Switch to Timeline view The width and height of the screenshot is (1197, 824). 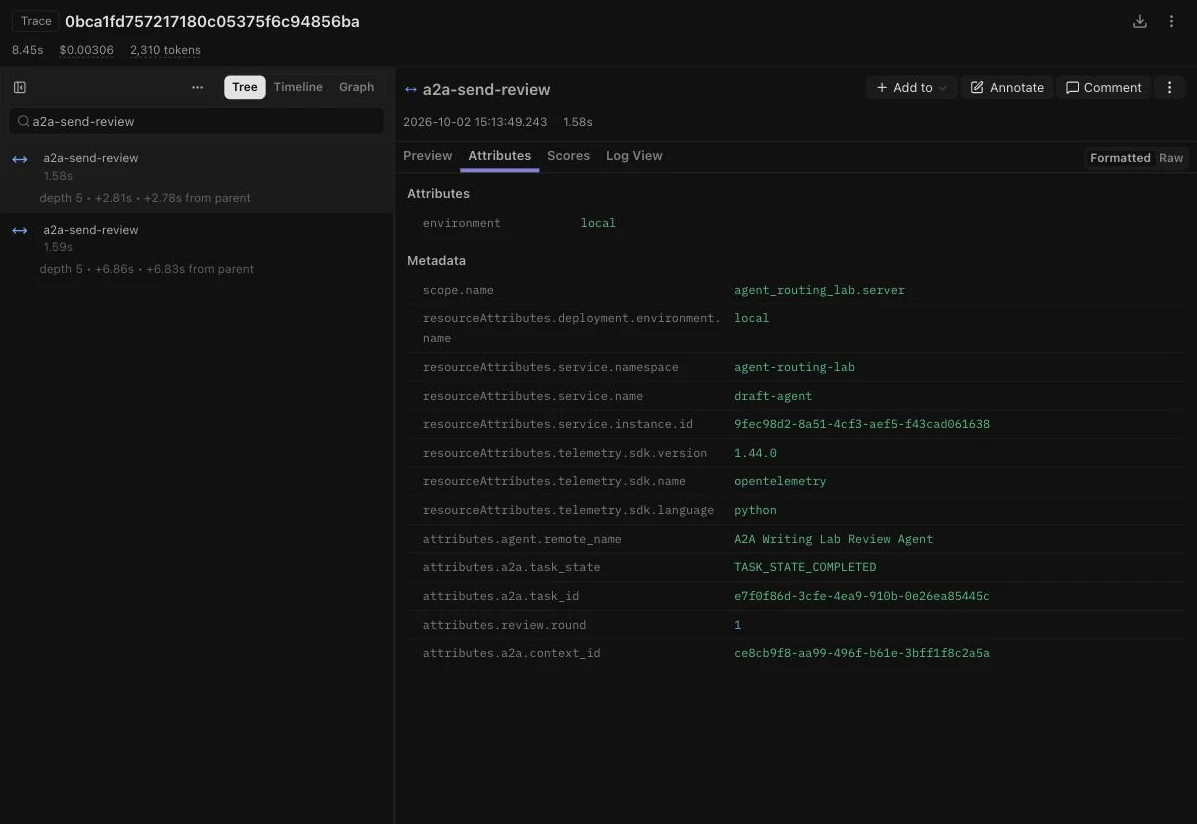(x=298, y=87)
